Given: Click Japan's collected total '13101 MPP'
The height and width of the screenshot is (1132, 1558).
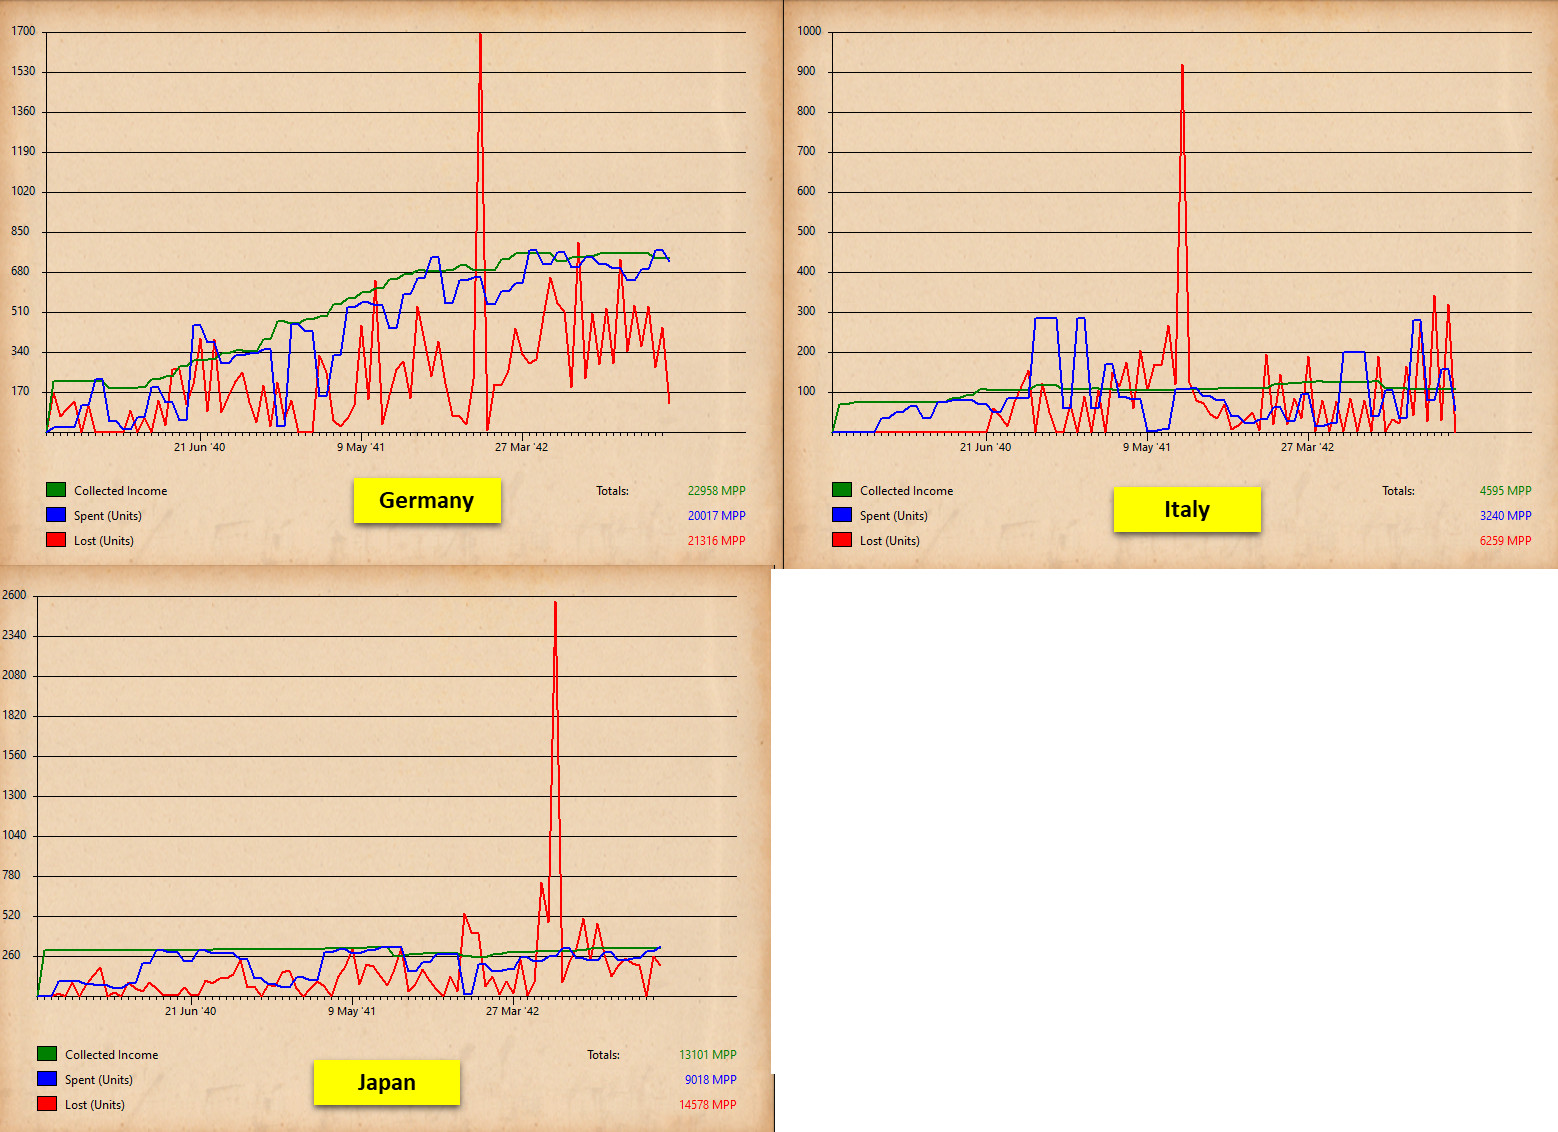Looking at the screenshot, I should [x=708, y=1055].
